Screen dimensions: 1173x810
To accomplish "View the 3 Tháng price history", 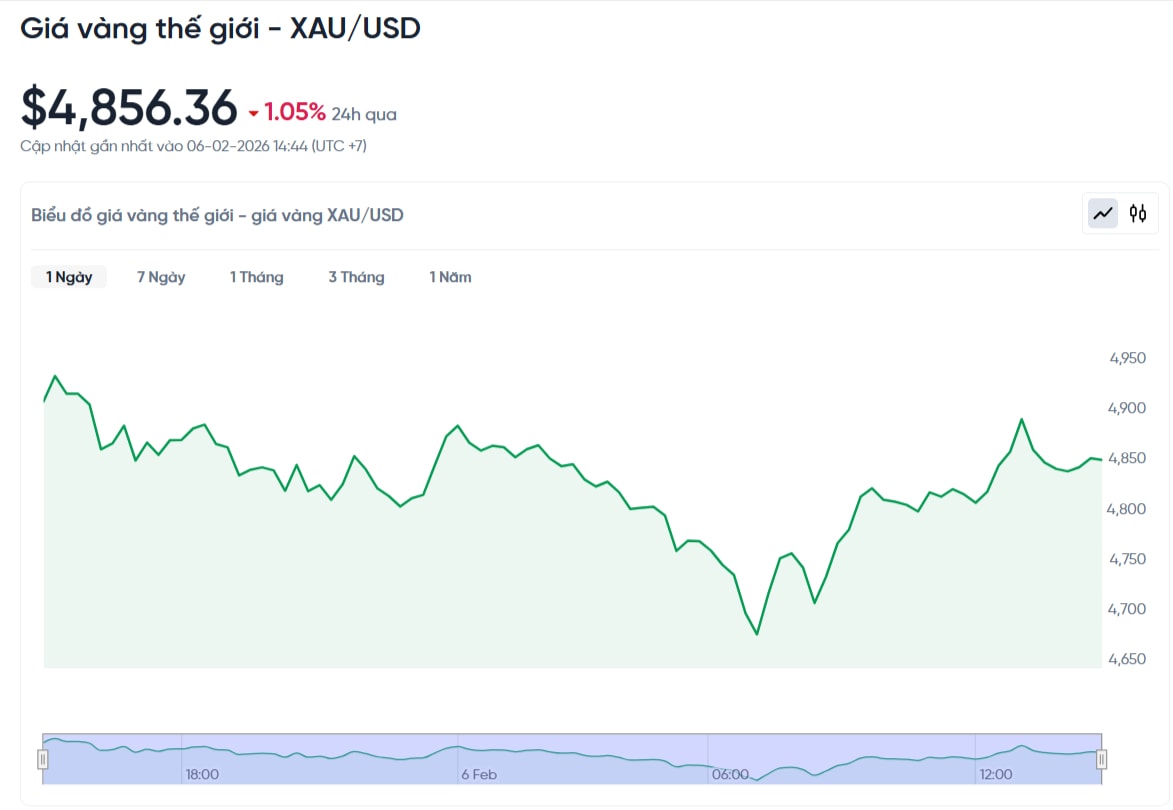I will pos(356,276).
